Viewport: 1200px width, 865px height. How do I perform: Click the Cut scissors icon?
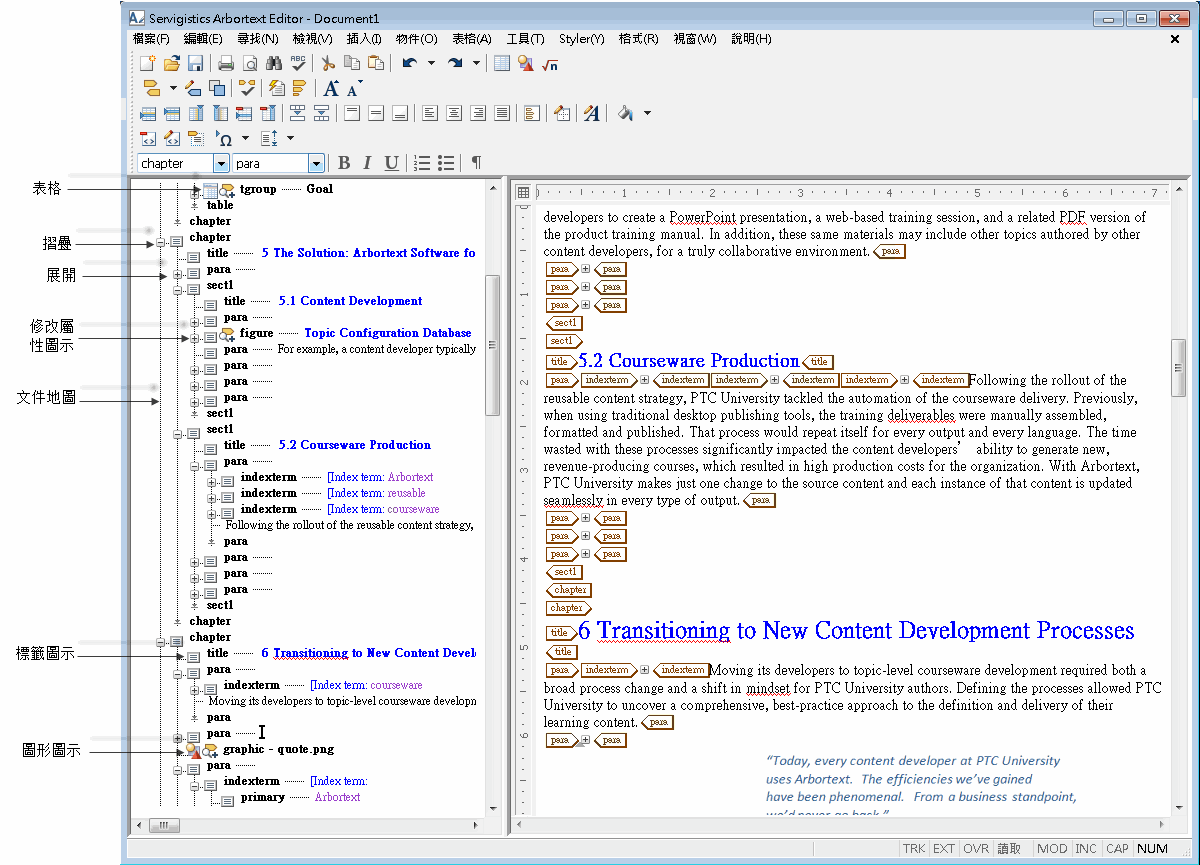(x=327, y=63)
